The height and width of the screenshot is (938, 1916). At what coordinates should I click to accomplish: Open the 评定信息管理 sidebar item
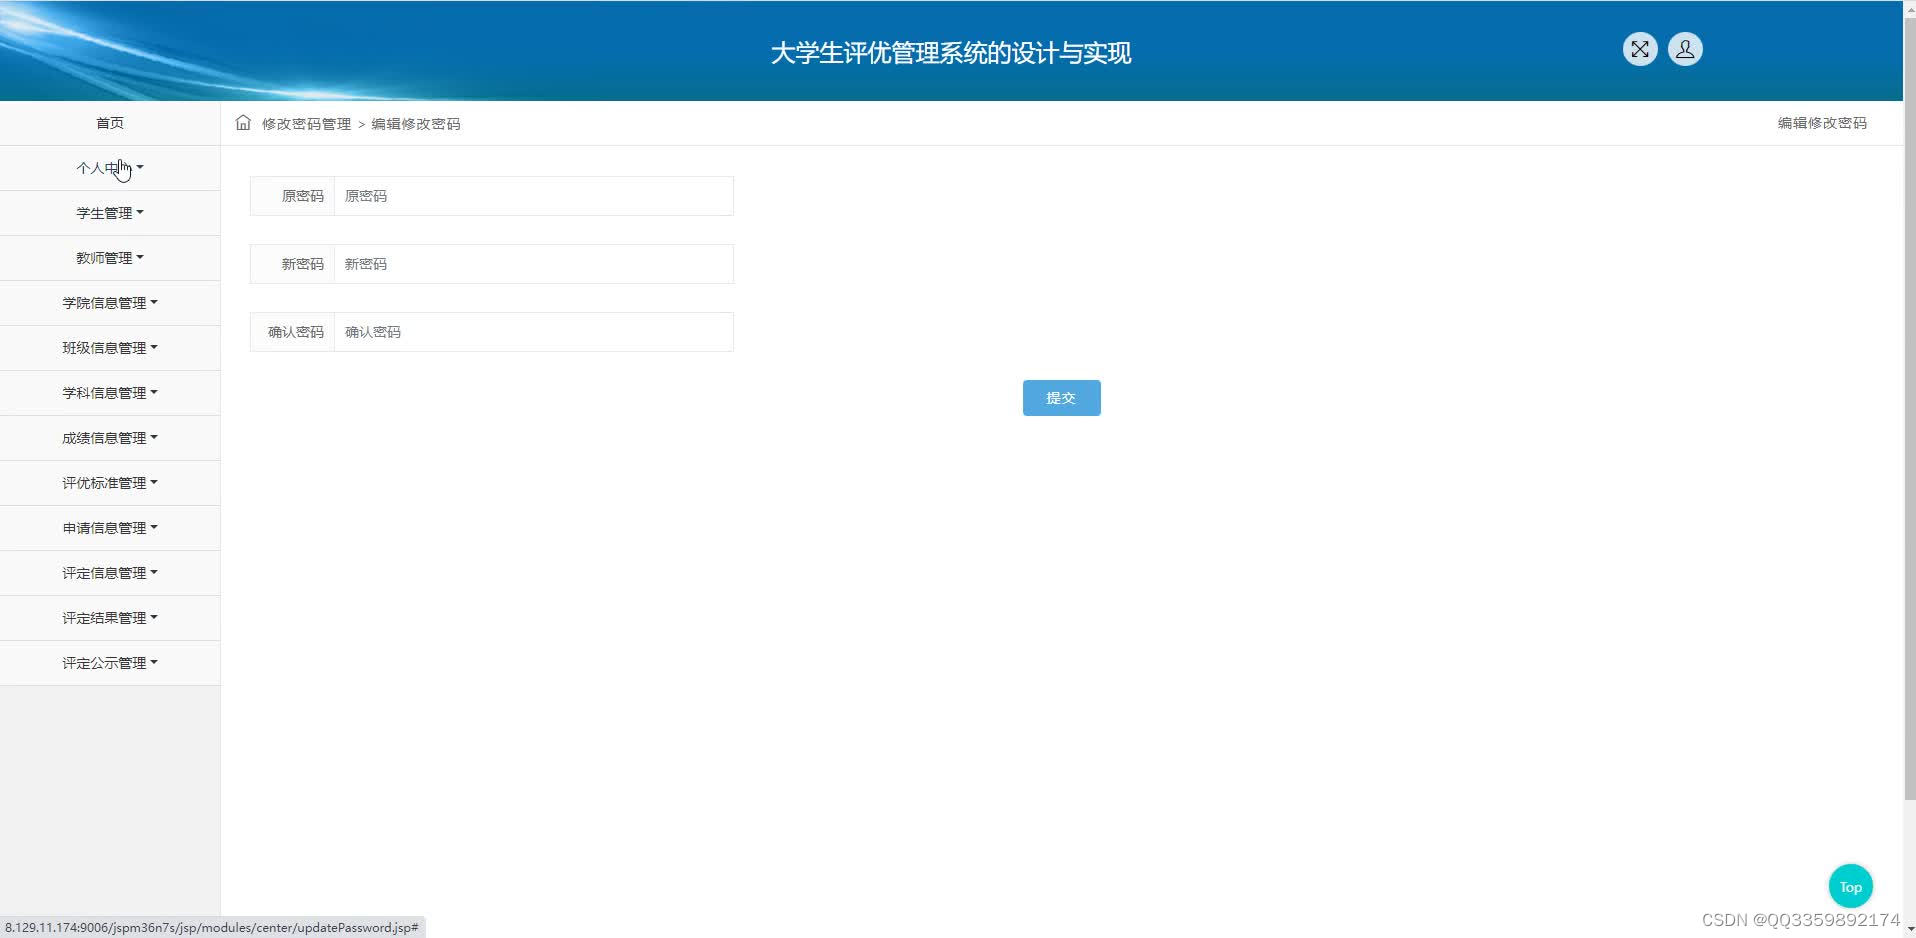point(110,573)
